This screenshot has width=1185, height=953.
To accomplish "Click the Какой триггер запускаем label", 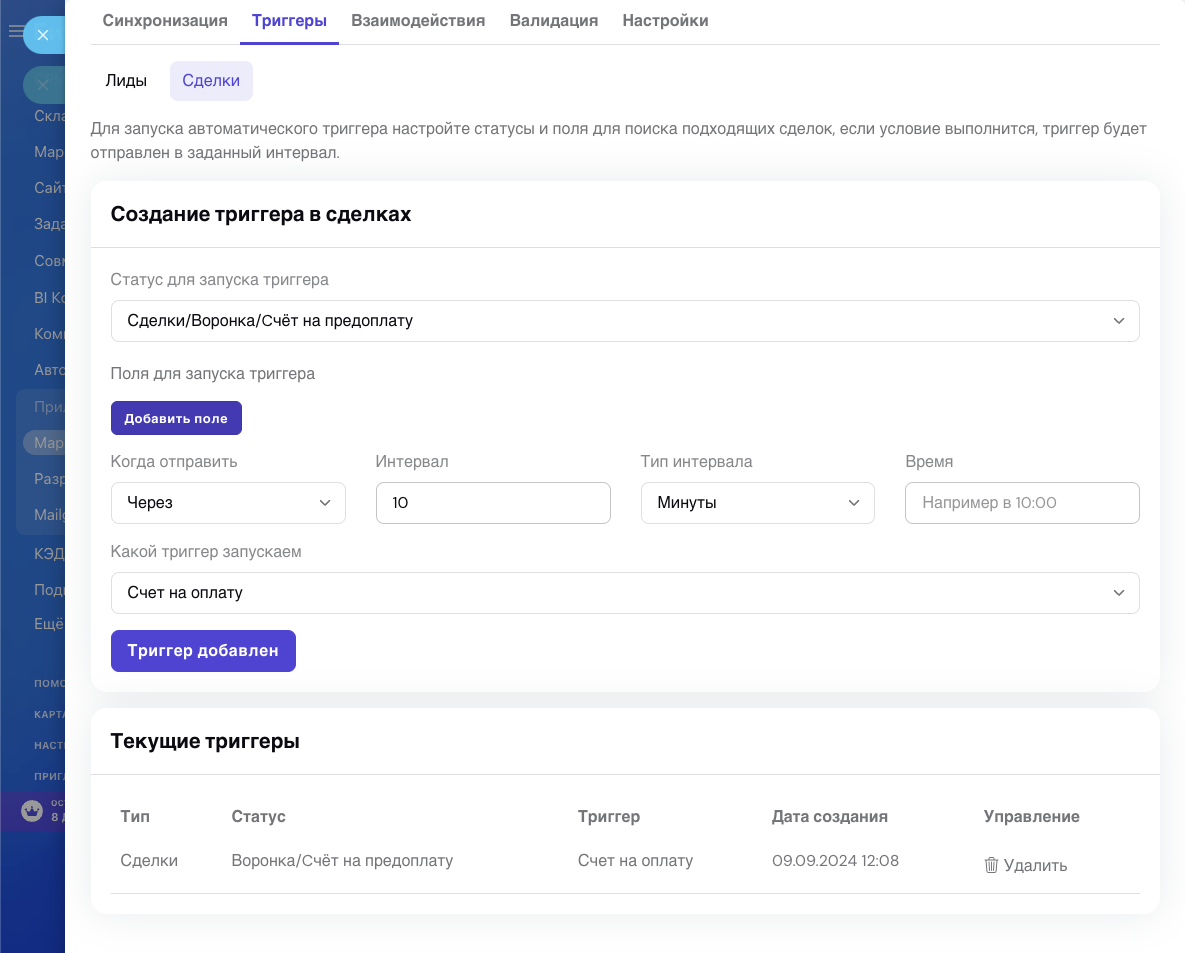I will pyautogui.click(x=206, y=552).
